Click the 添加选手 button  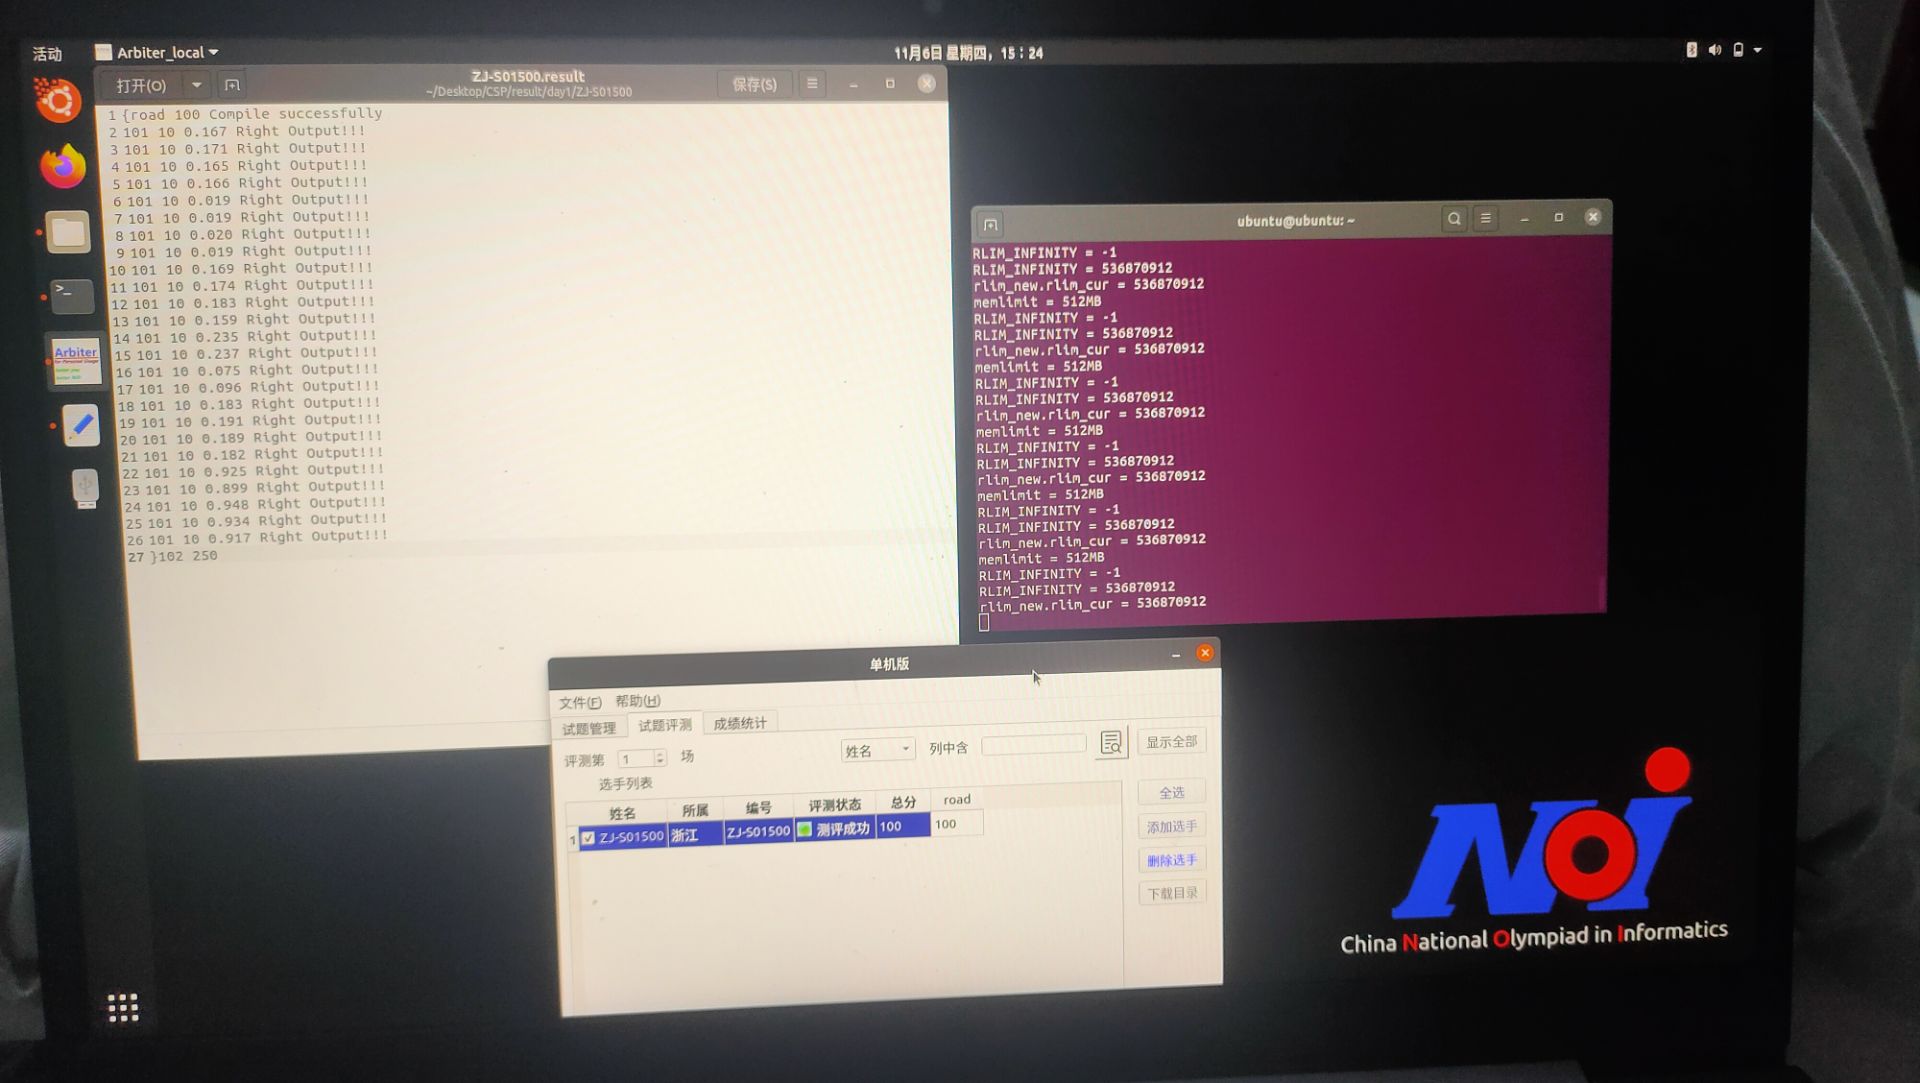(1171, 826)
